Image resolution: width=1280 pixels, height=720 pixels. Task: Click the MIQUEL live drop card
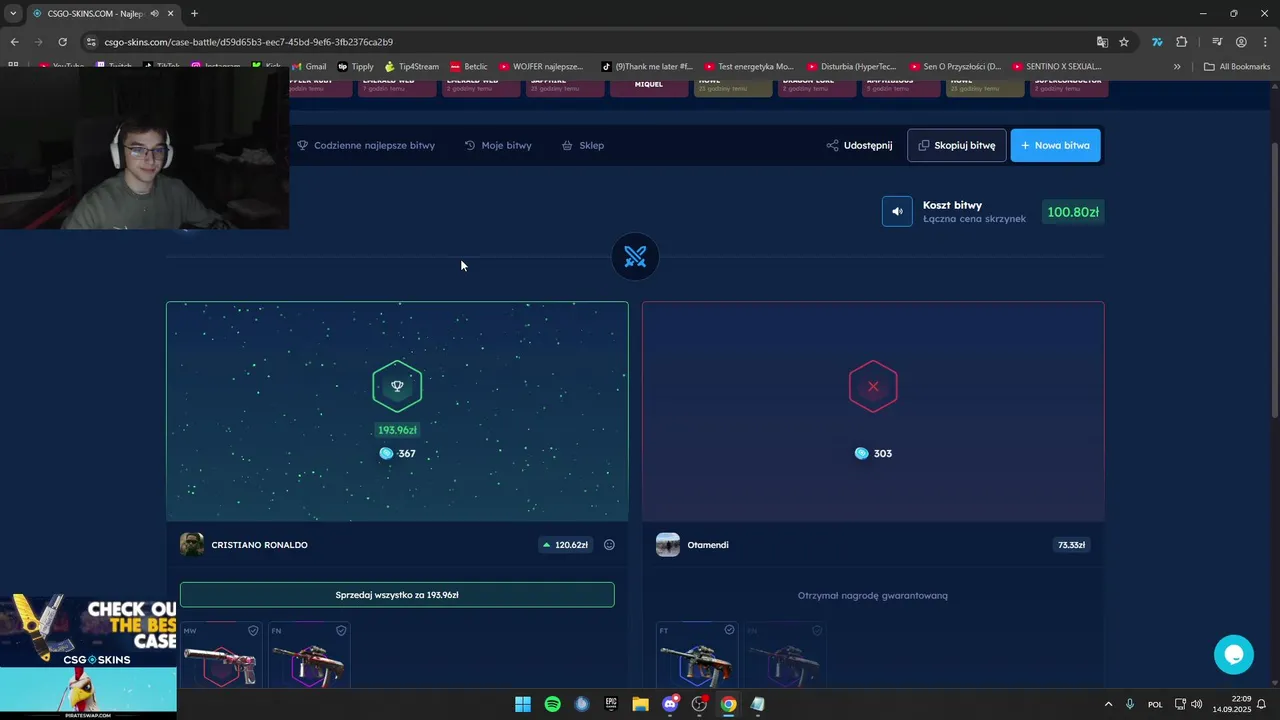tap(649, 87)
